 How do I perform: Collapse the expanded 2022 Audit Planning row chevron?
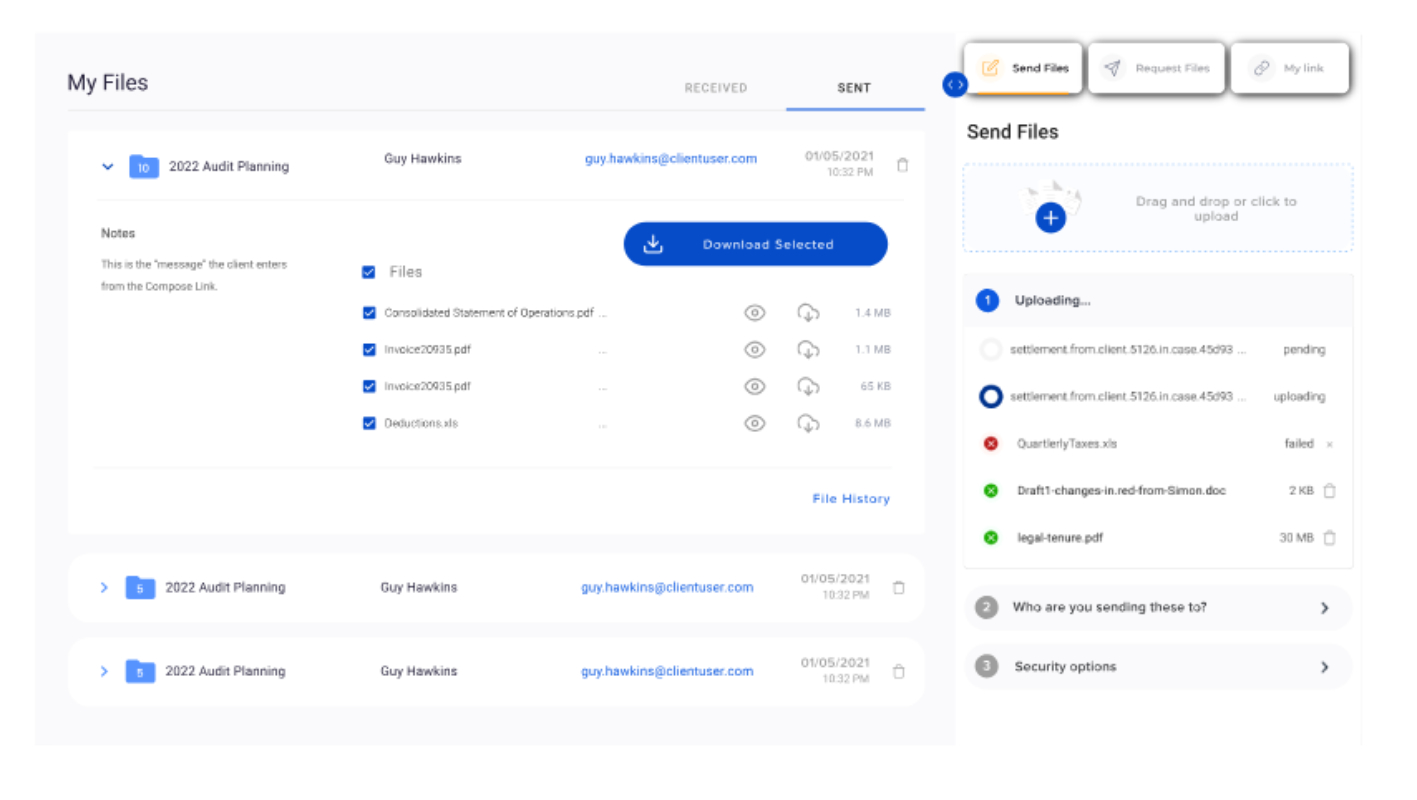pos(108,167)
